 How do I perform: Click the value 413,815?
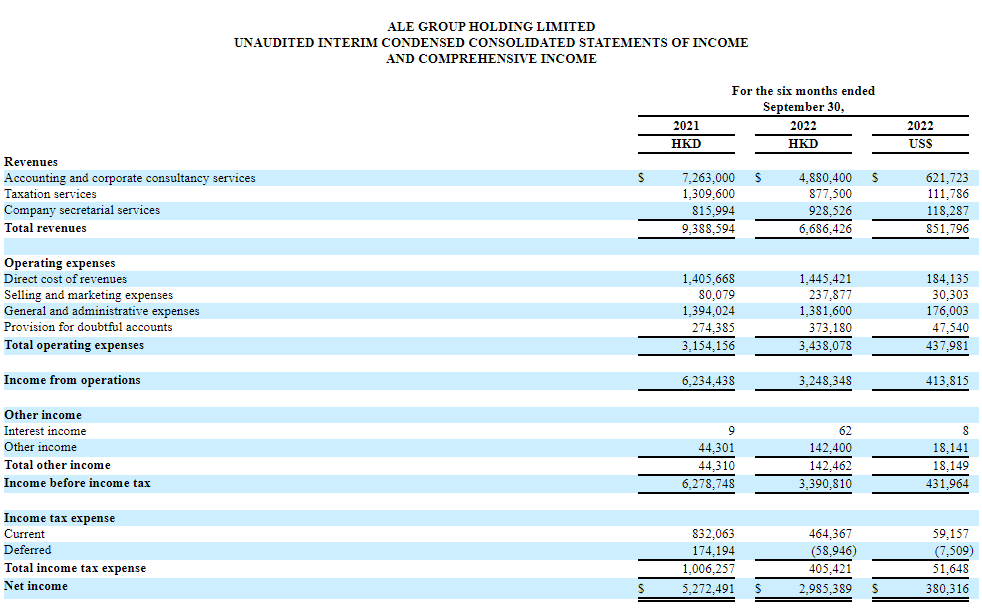(947, 381)
